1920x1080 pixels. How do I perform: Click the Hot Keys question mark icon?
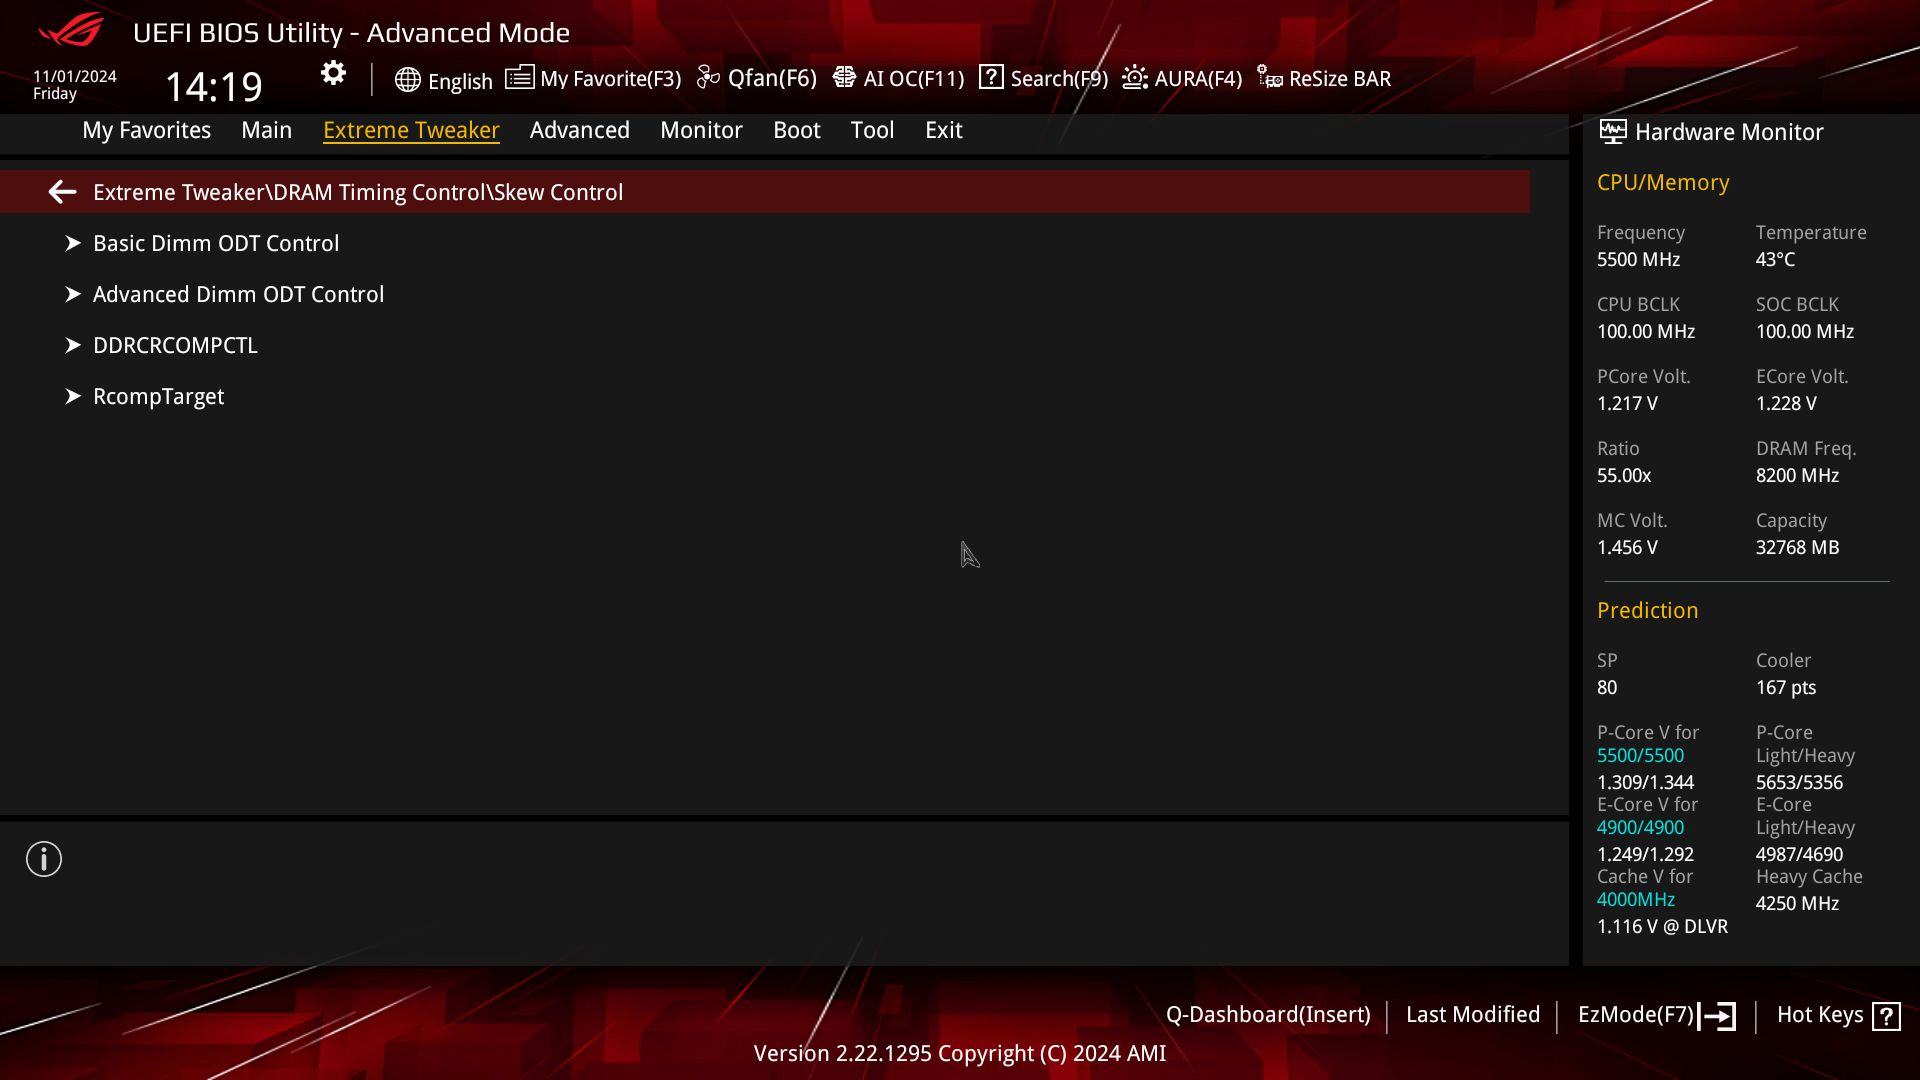pos(1886,1016)
